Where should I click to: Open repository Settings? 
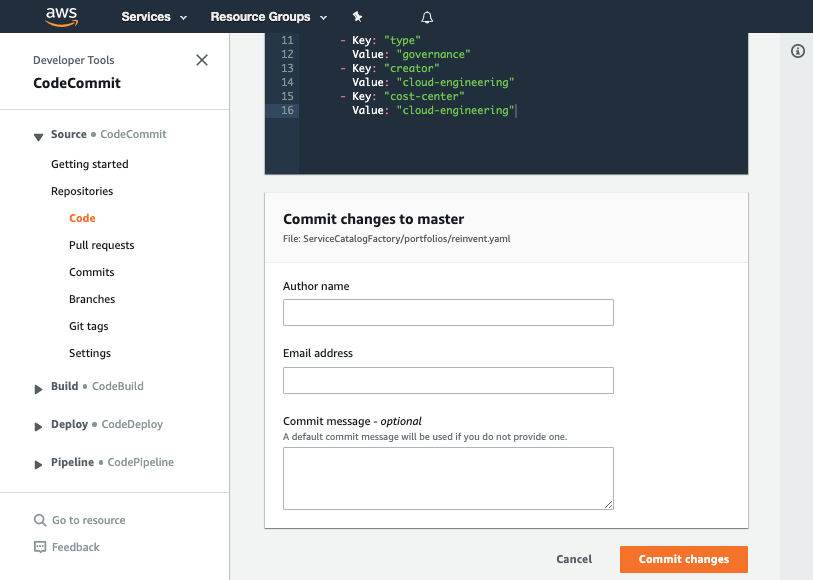click(x=90, y=353)
